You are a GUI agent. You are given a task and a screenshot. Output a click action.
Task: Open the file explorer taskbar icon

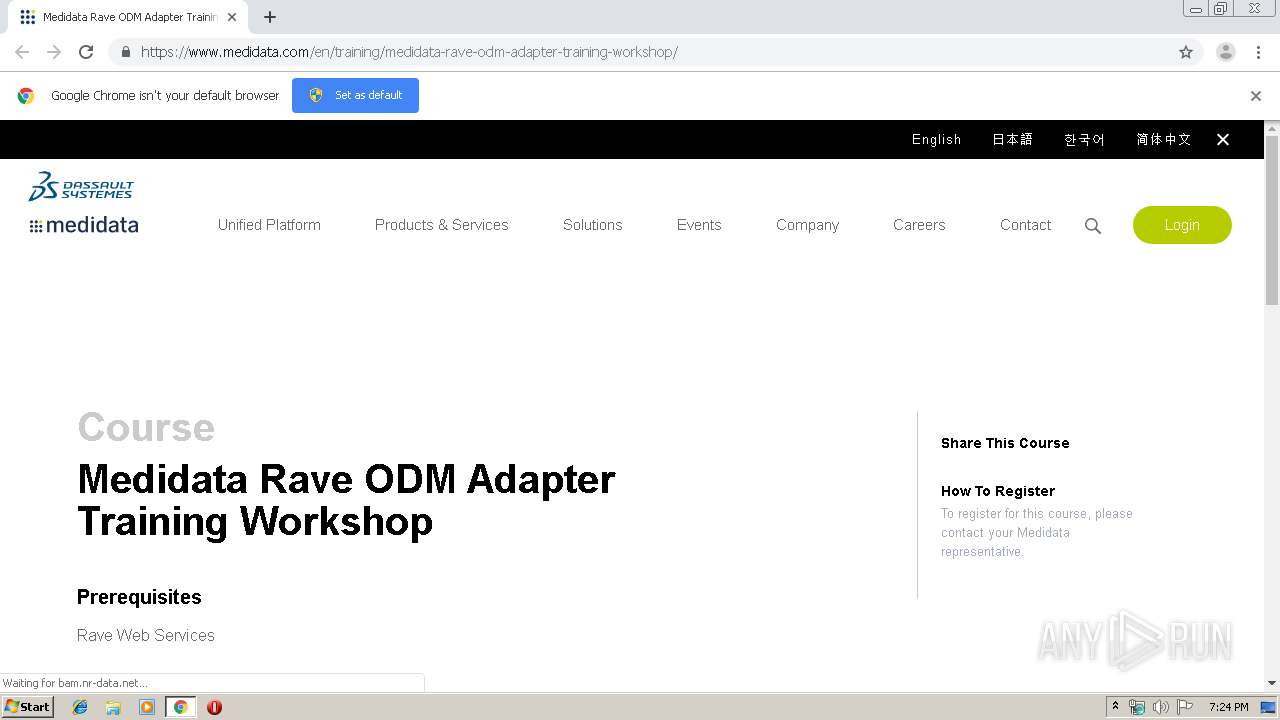pos(113,707)
